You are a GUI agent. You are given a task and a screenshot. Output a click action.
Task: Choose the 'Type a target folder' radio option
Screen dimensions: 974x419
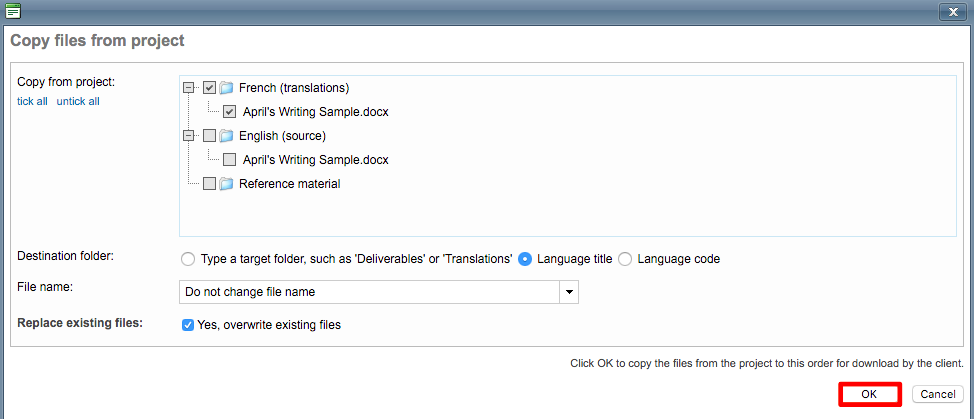(x=188, y=259)
